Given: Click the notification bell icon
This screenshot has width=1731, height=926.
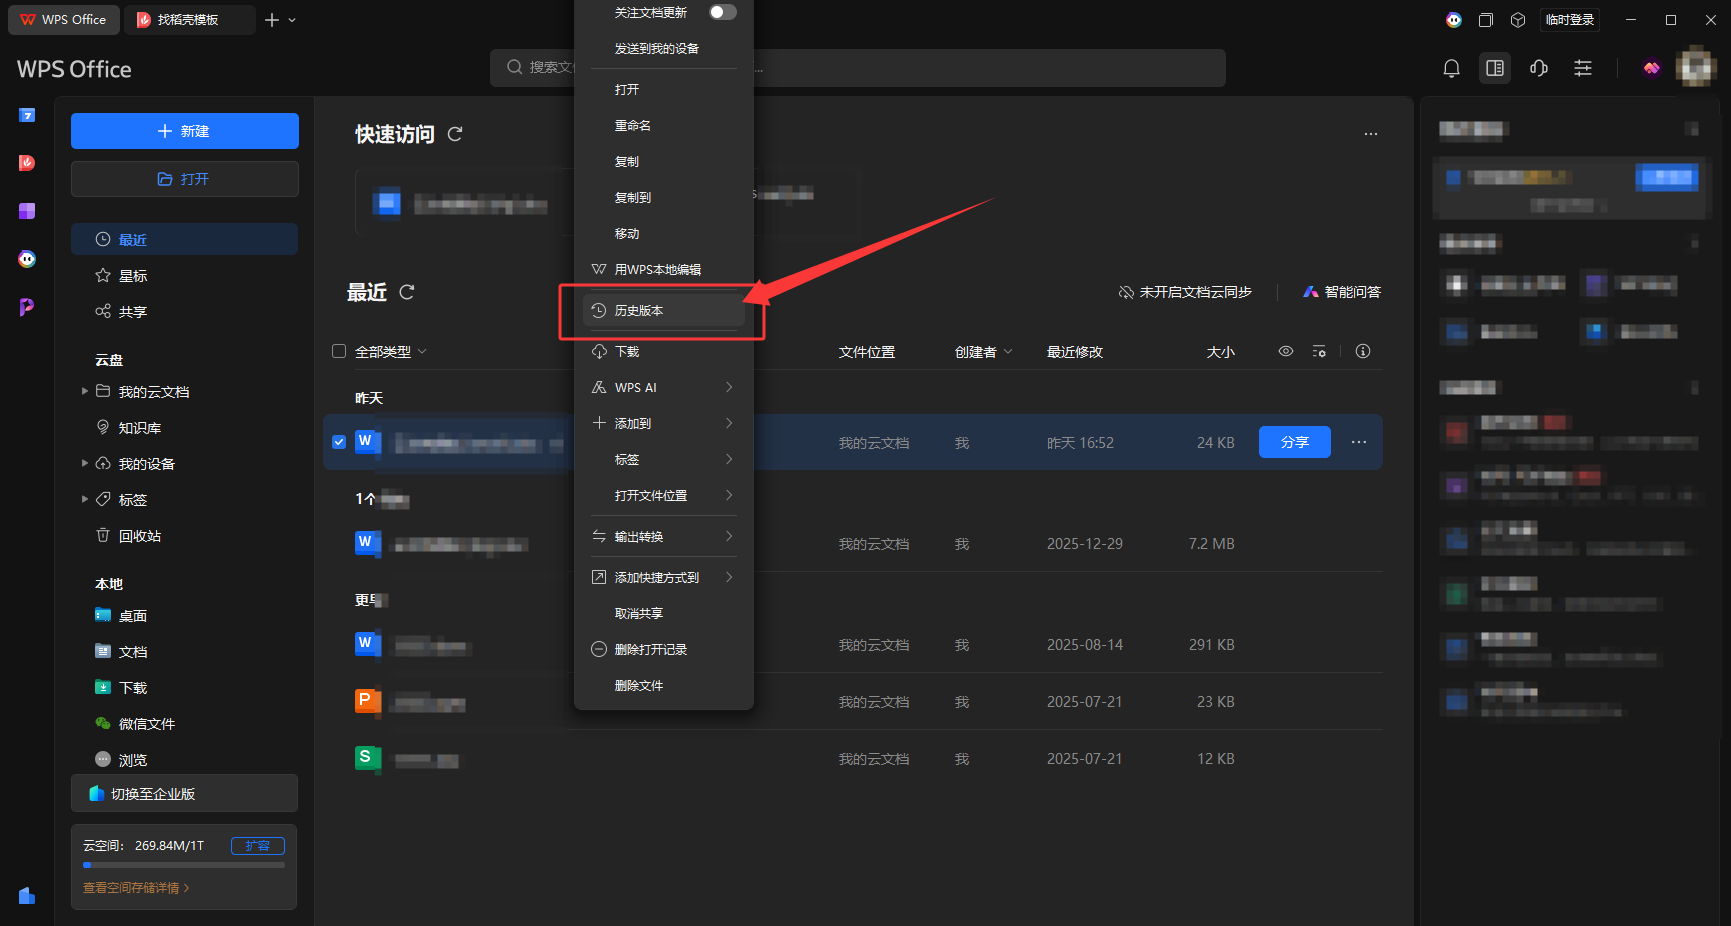Looking at the screenshot, I should [x=1451, y=68].
